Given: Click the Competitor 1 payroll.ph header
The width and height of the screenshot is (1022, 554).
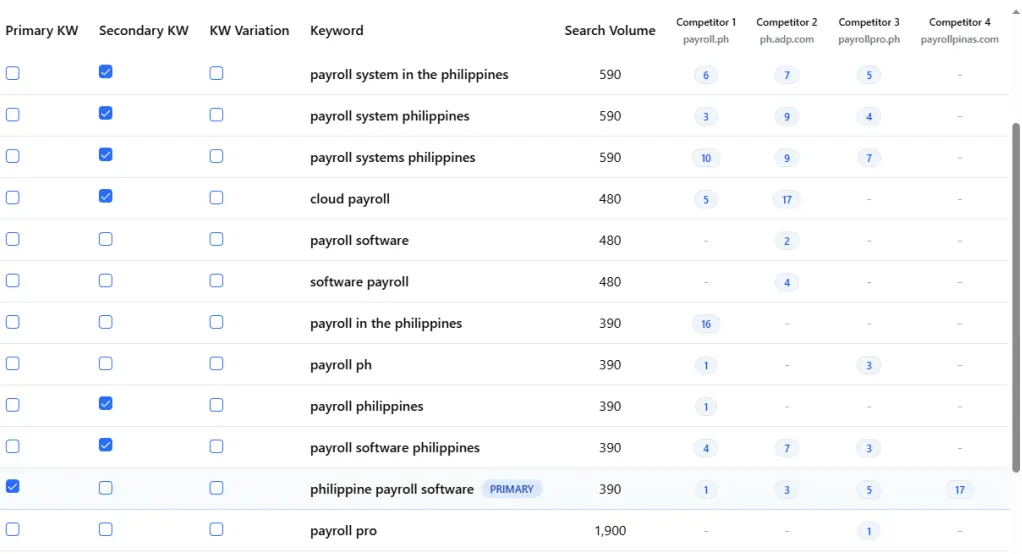Looking at the screenshot, I should coord(706,31).
